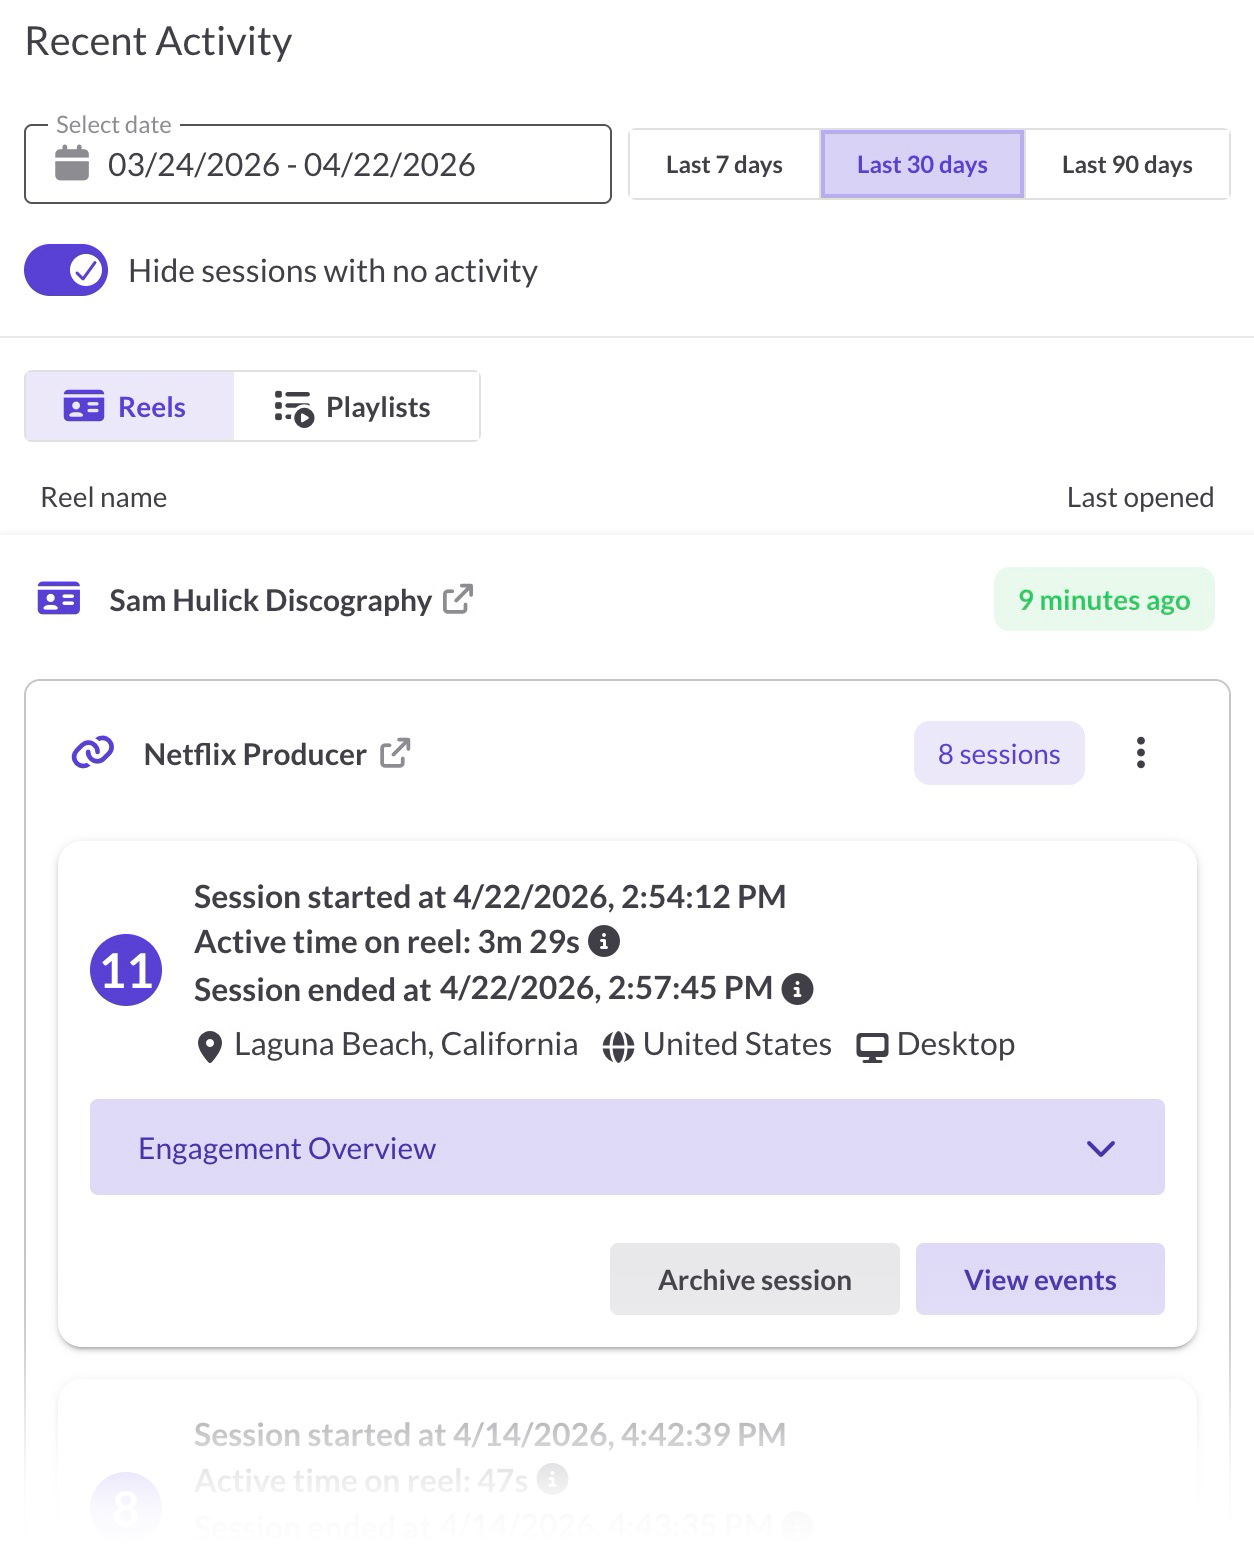Click Session started at 4/22/2026 text

(490, 896)
